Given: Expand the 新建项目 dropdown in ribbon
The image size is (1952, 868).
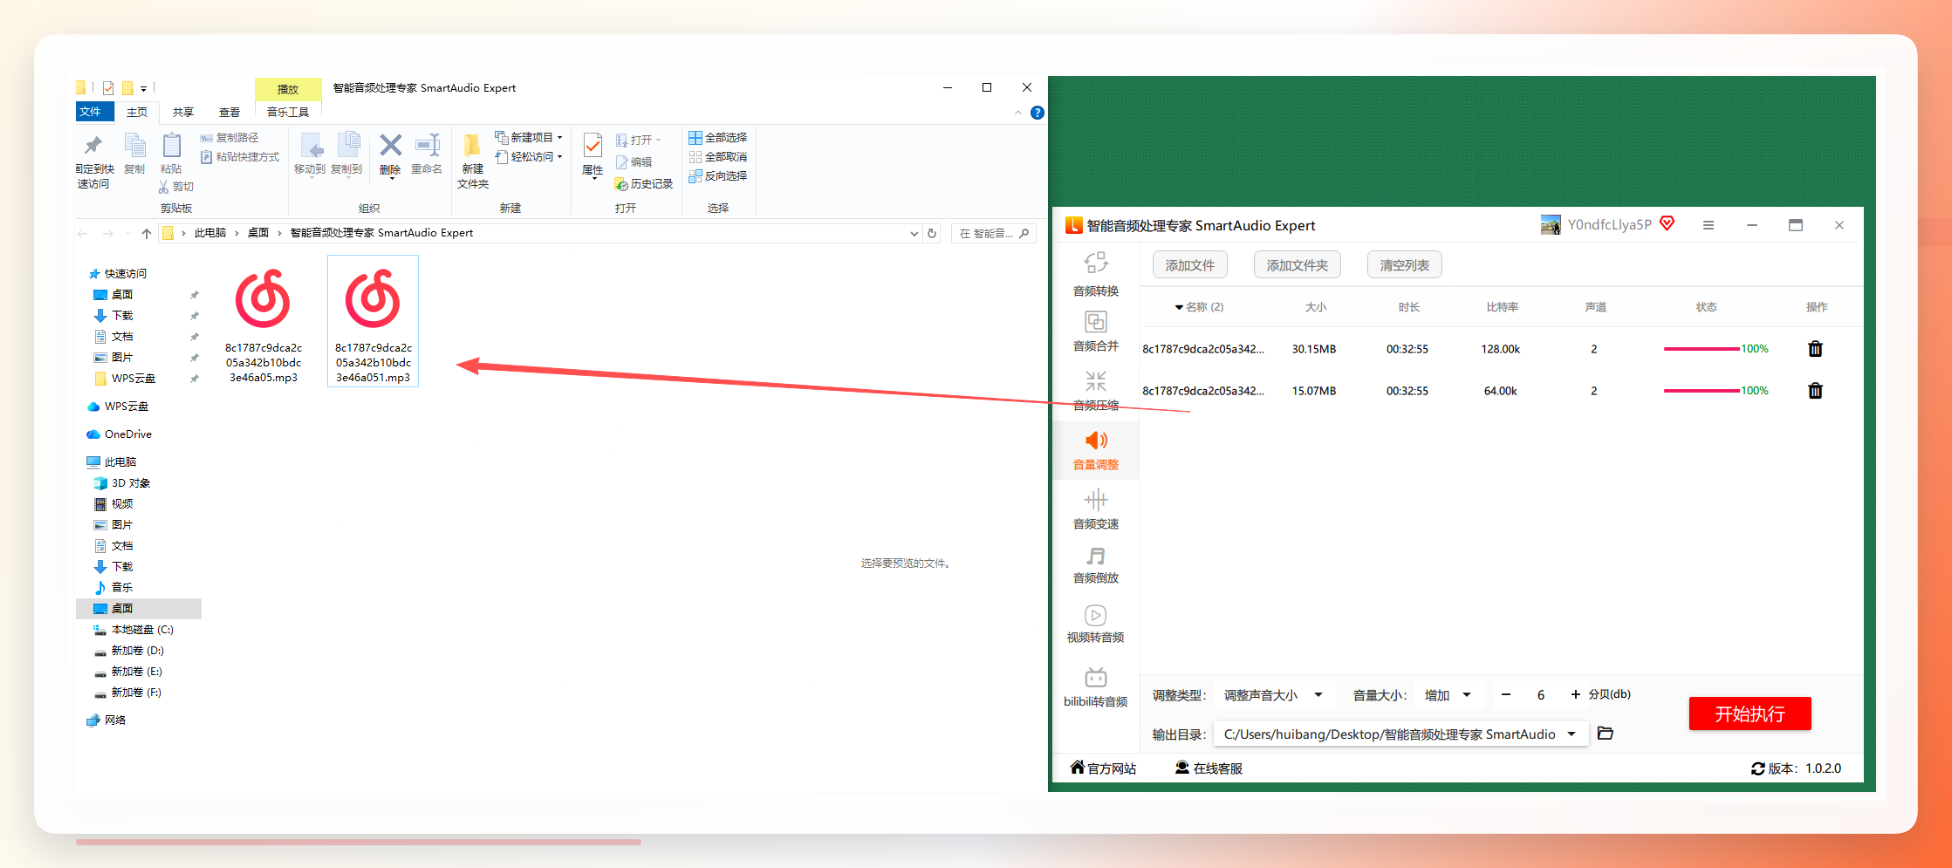Looking at the screenshot, I should click(560, 138).
